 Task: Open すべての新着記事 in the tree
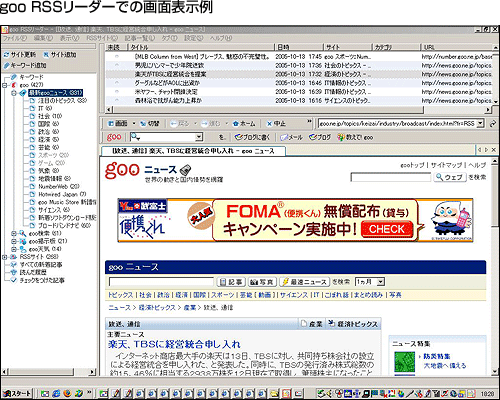(41, 265)
